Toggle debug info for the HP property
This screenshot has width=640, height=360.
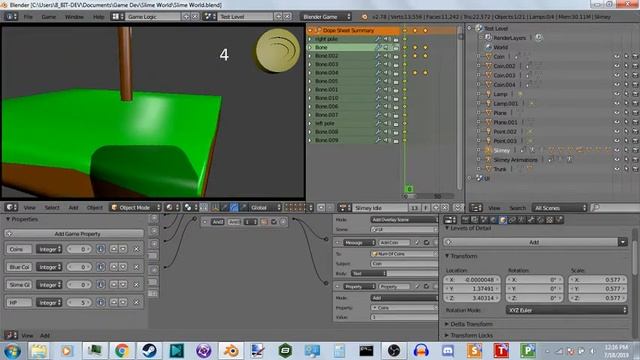coord(100,302)
